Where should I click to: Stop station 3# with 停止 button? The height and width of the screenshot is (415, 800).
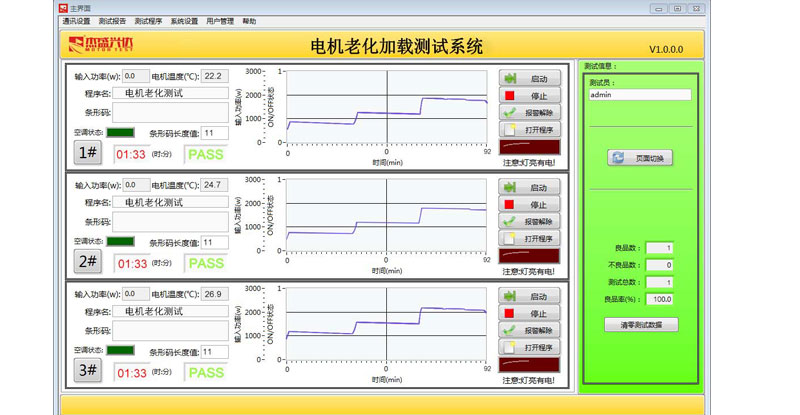(x=529, y=313)
